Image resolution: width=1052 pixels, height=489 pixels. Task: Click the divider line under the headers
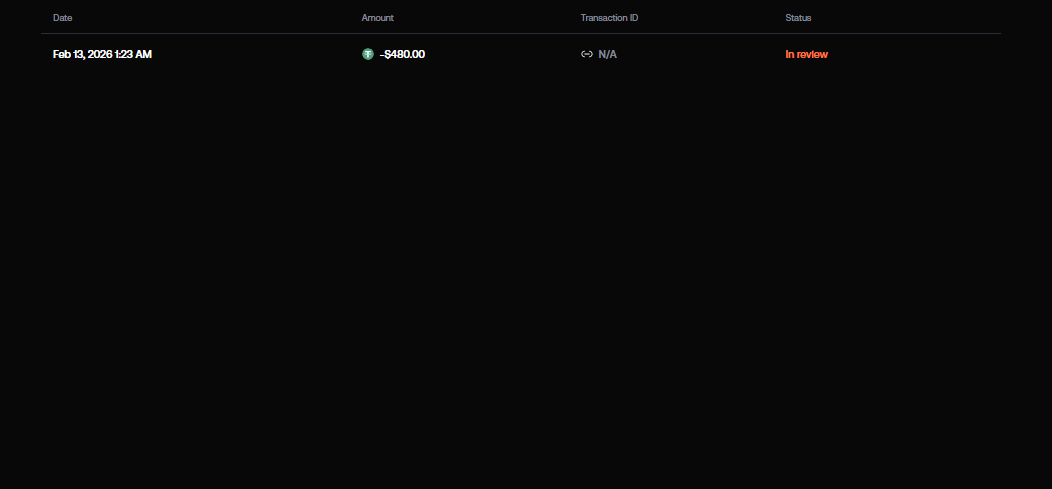(520, 33)
